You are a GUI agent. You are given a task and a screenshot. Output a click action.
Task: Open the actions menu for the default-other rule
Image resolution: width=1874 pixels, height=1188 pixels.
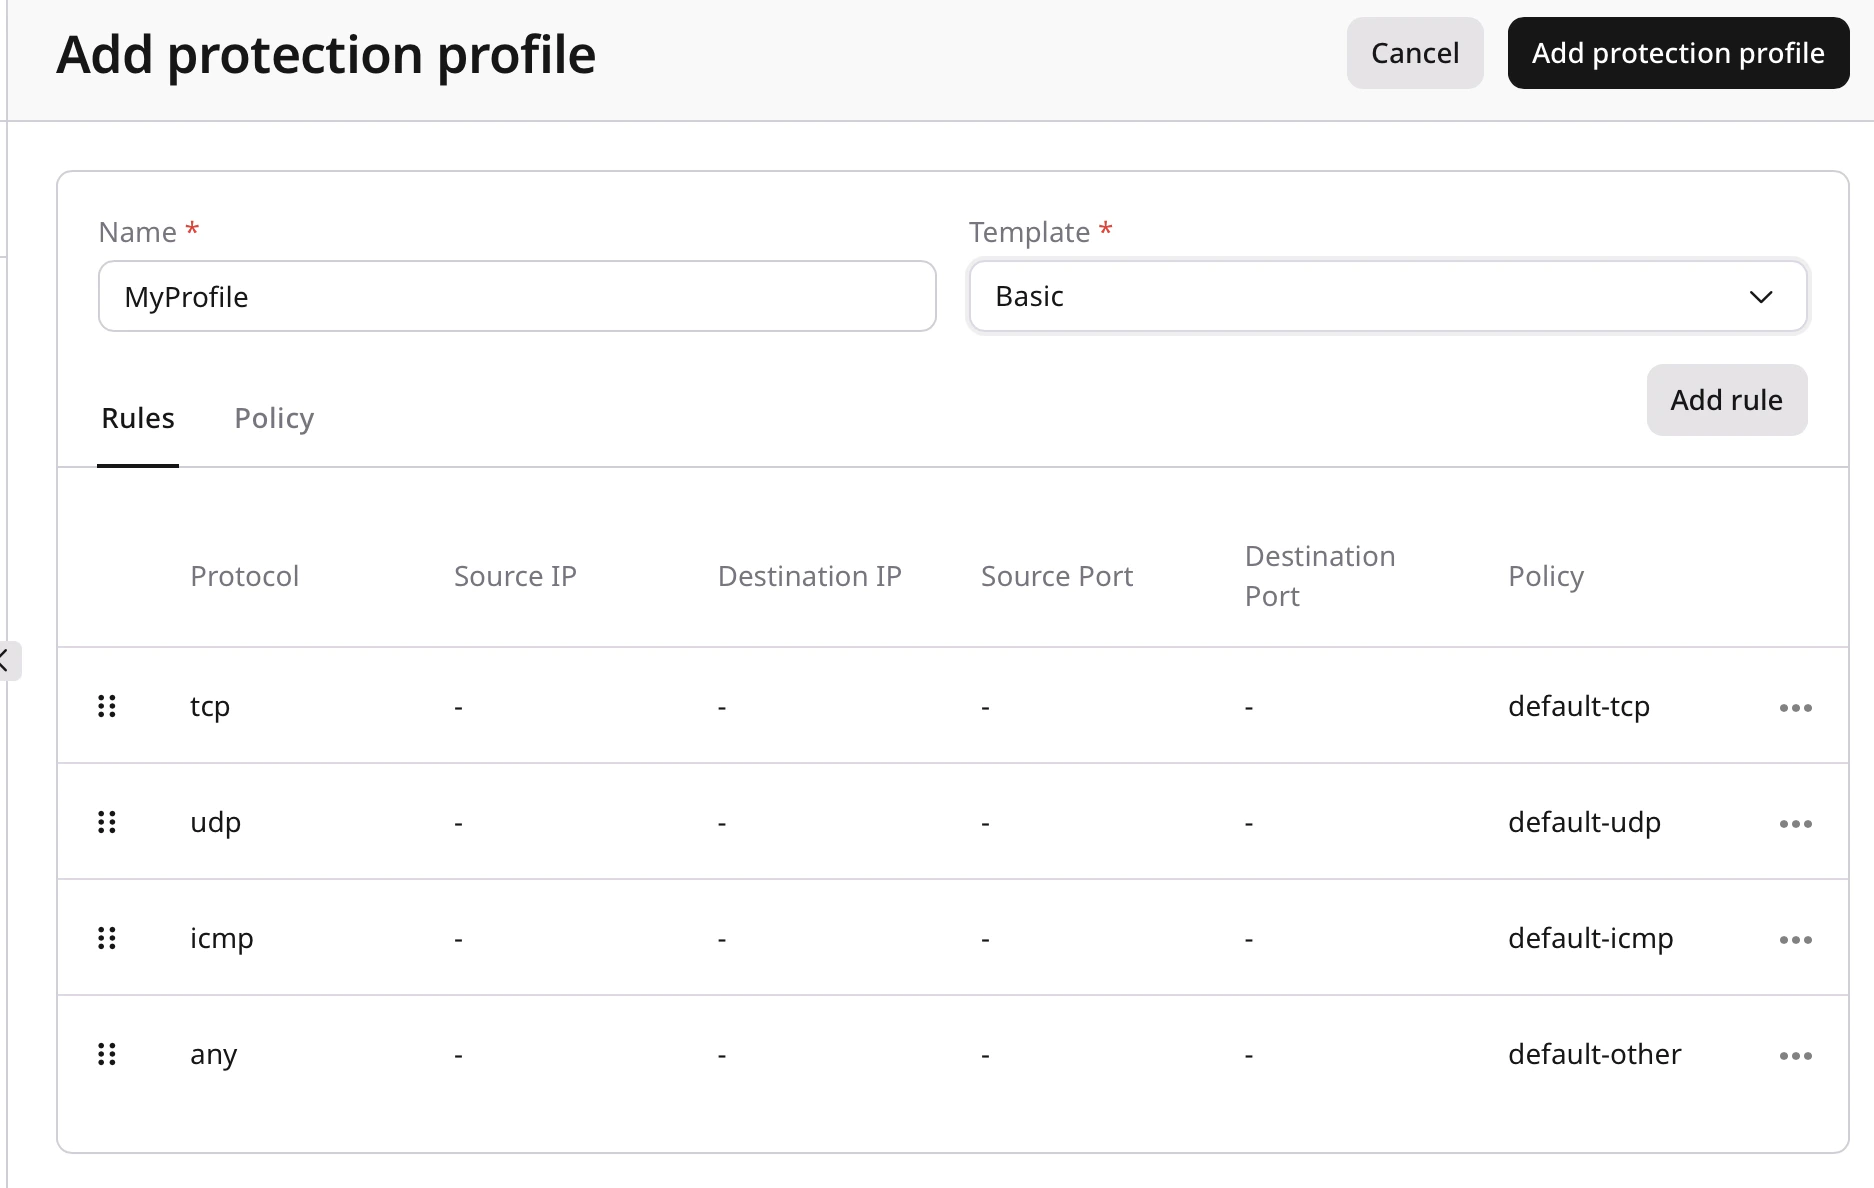coord(1796,1055)
